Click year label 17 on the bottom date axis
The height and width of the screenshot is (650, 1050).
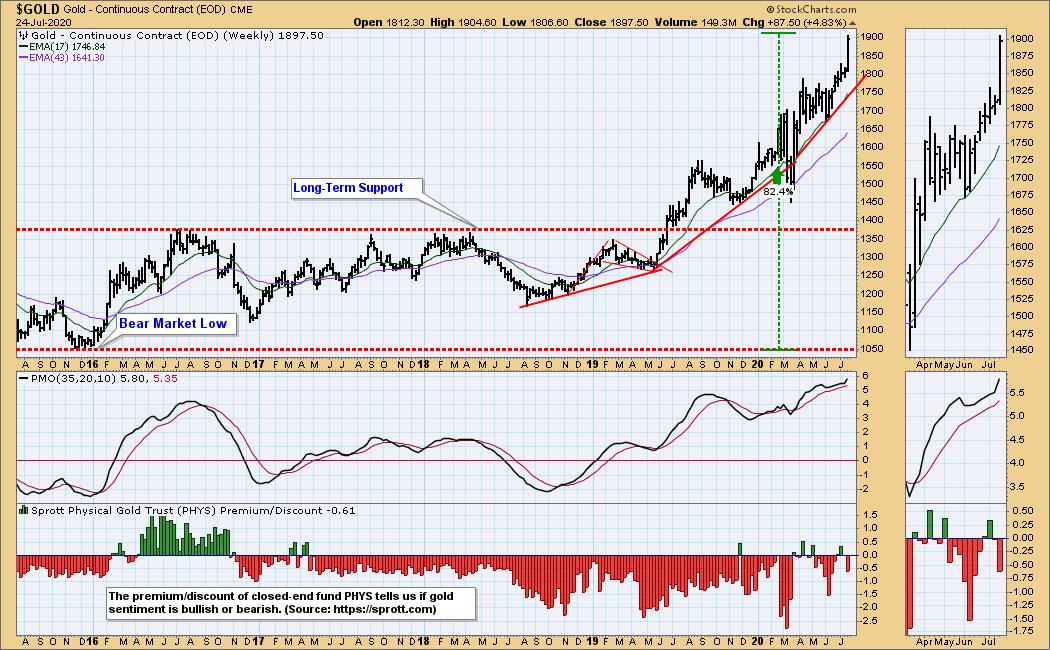pyautogui.click(x=258, y=641)
